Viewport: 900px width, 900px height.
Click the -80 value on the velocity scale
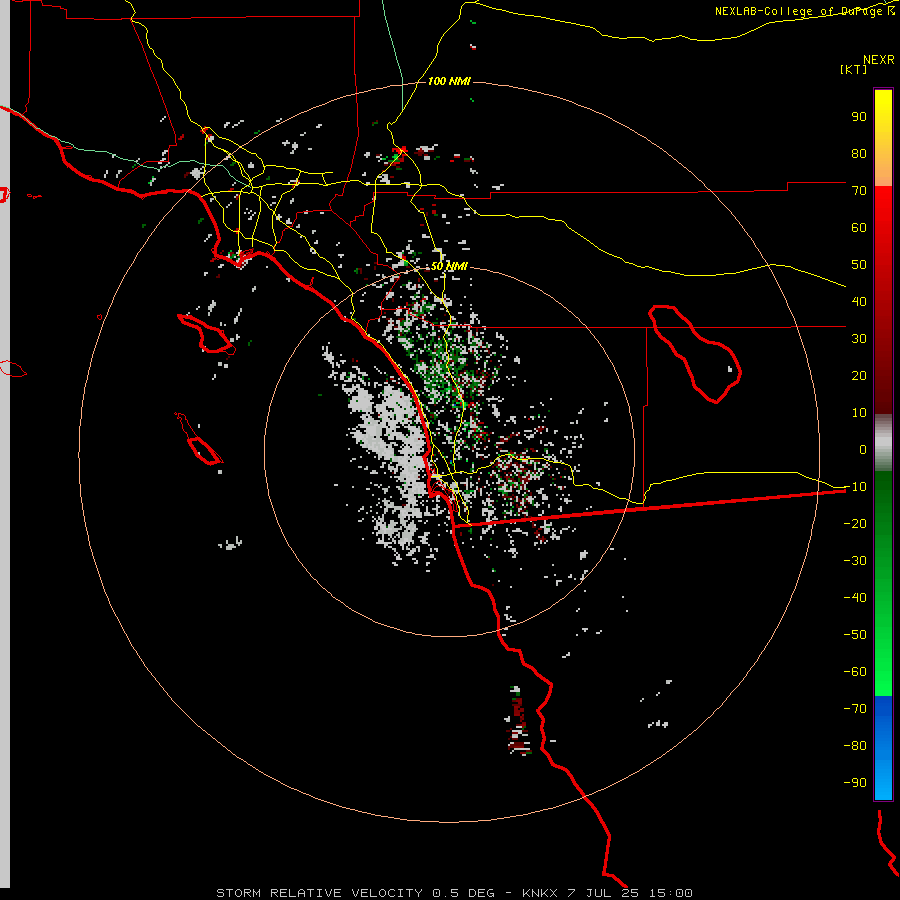coord(855,746)
